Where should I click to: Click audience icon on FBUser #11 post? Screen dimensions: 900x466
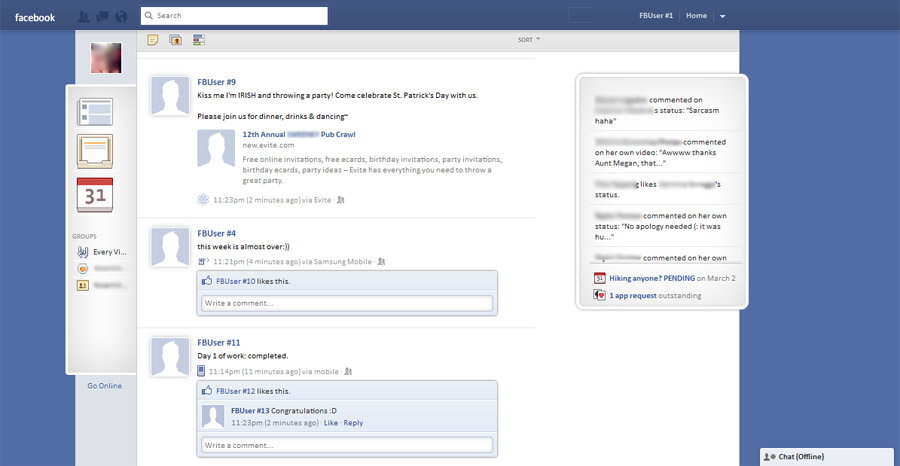(348, 372)
